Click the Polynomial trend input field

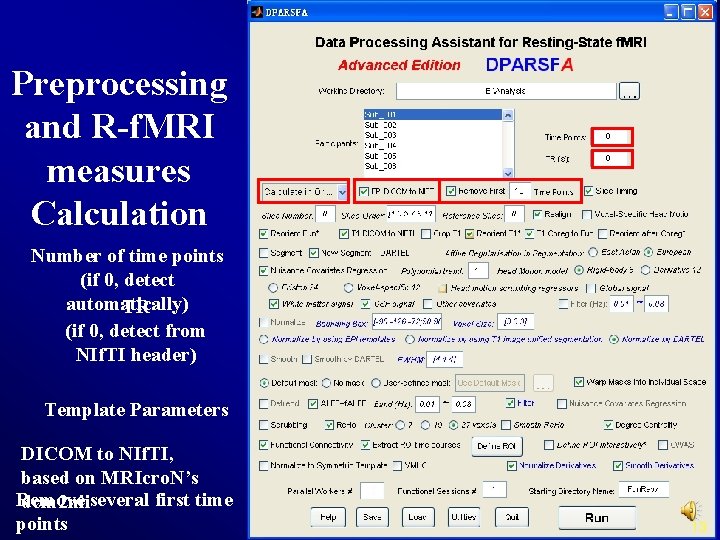(478, 270)
